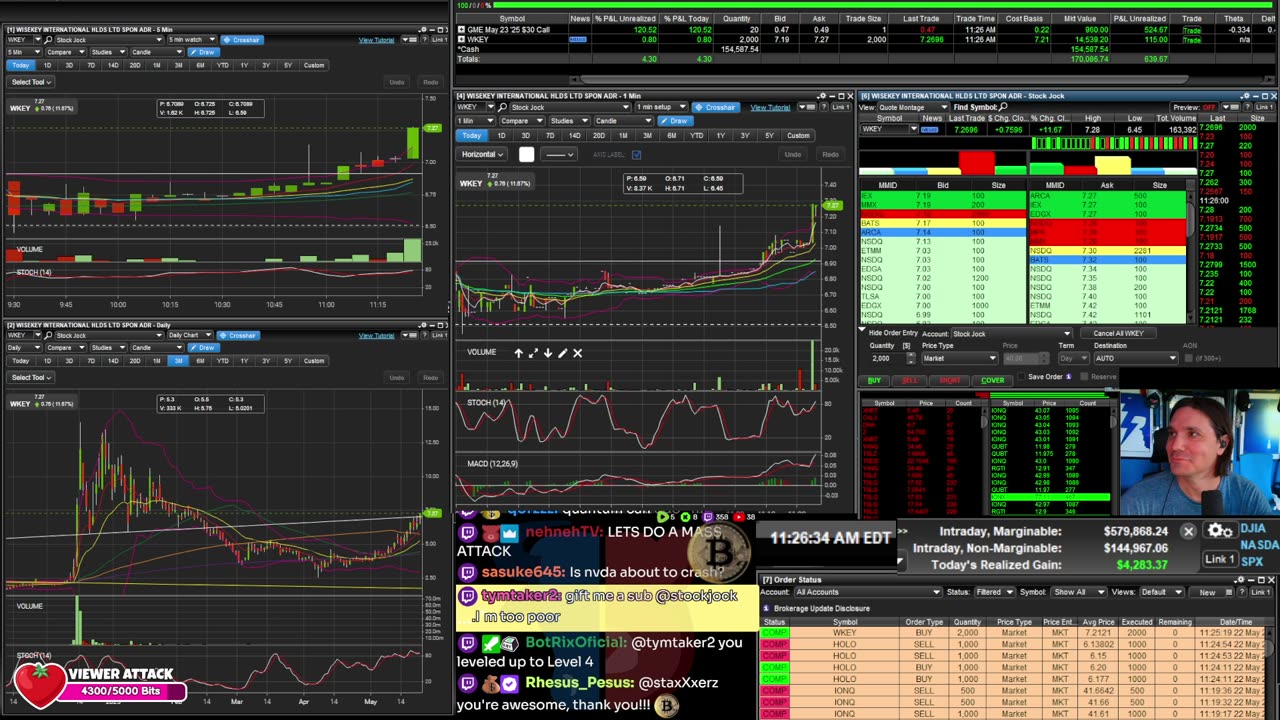This screenshot has width=1280, height=720.
Task: Open the overlay settings gear icon
Action: tap(1219, 532)
